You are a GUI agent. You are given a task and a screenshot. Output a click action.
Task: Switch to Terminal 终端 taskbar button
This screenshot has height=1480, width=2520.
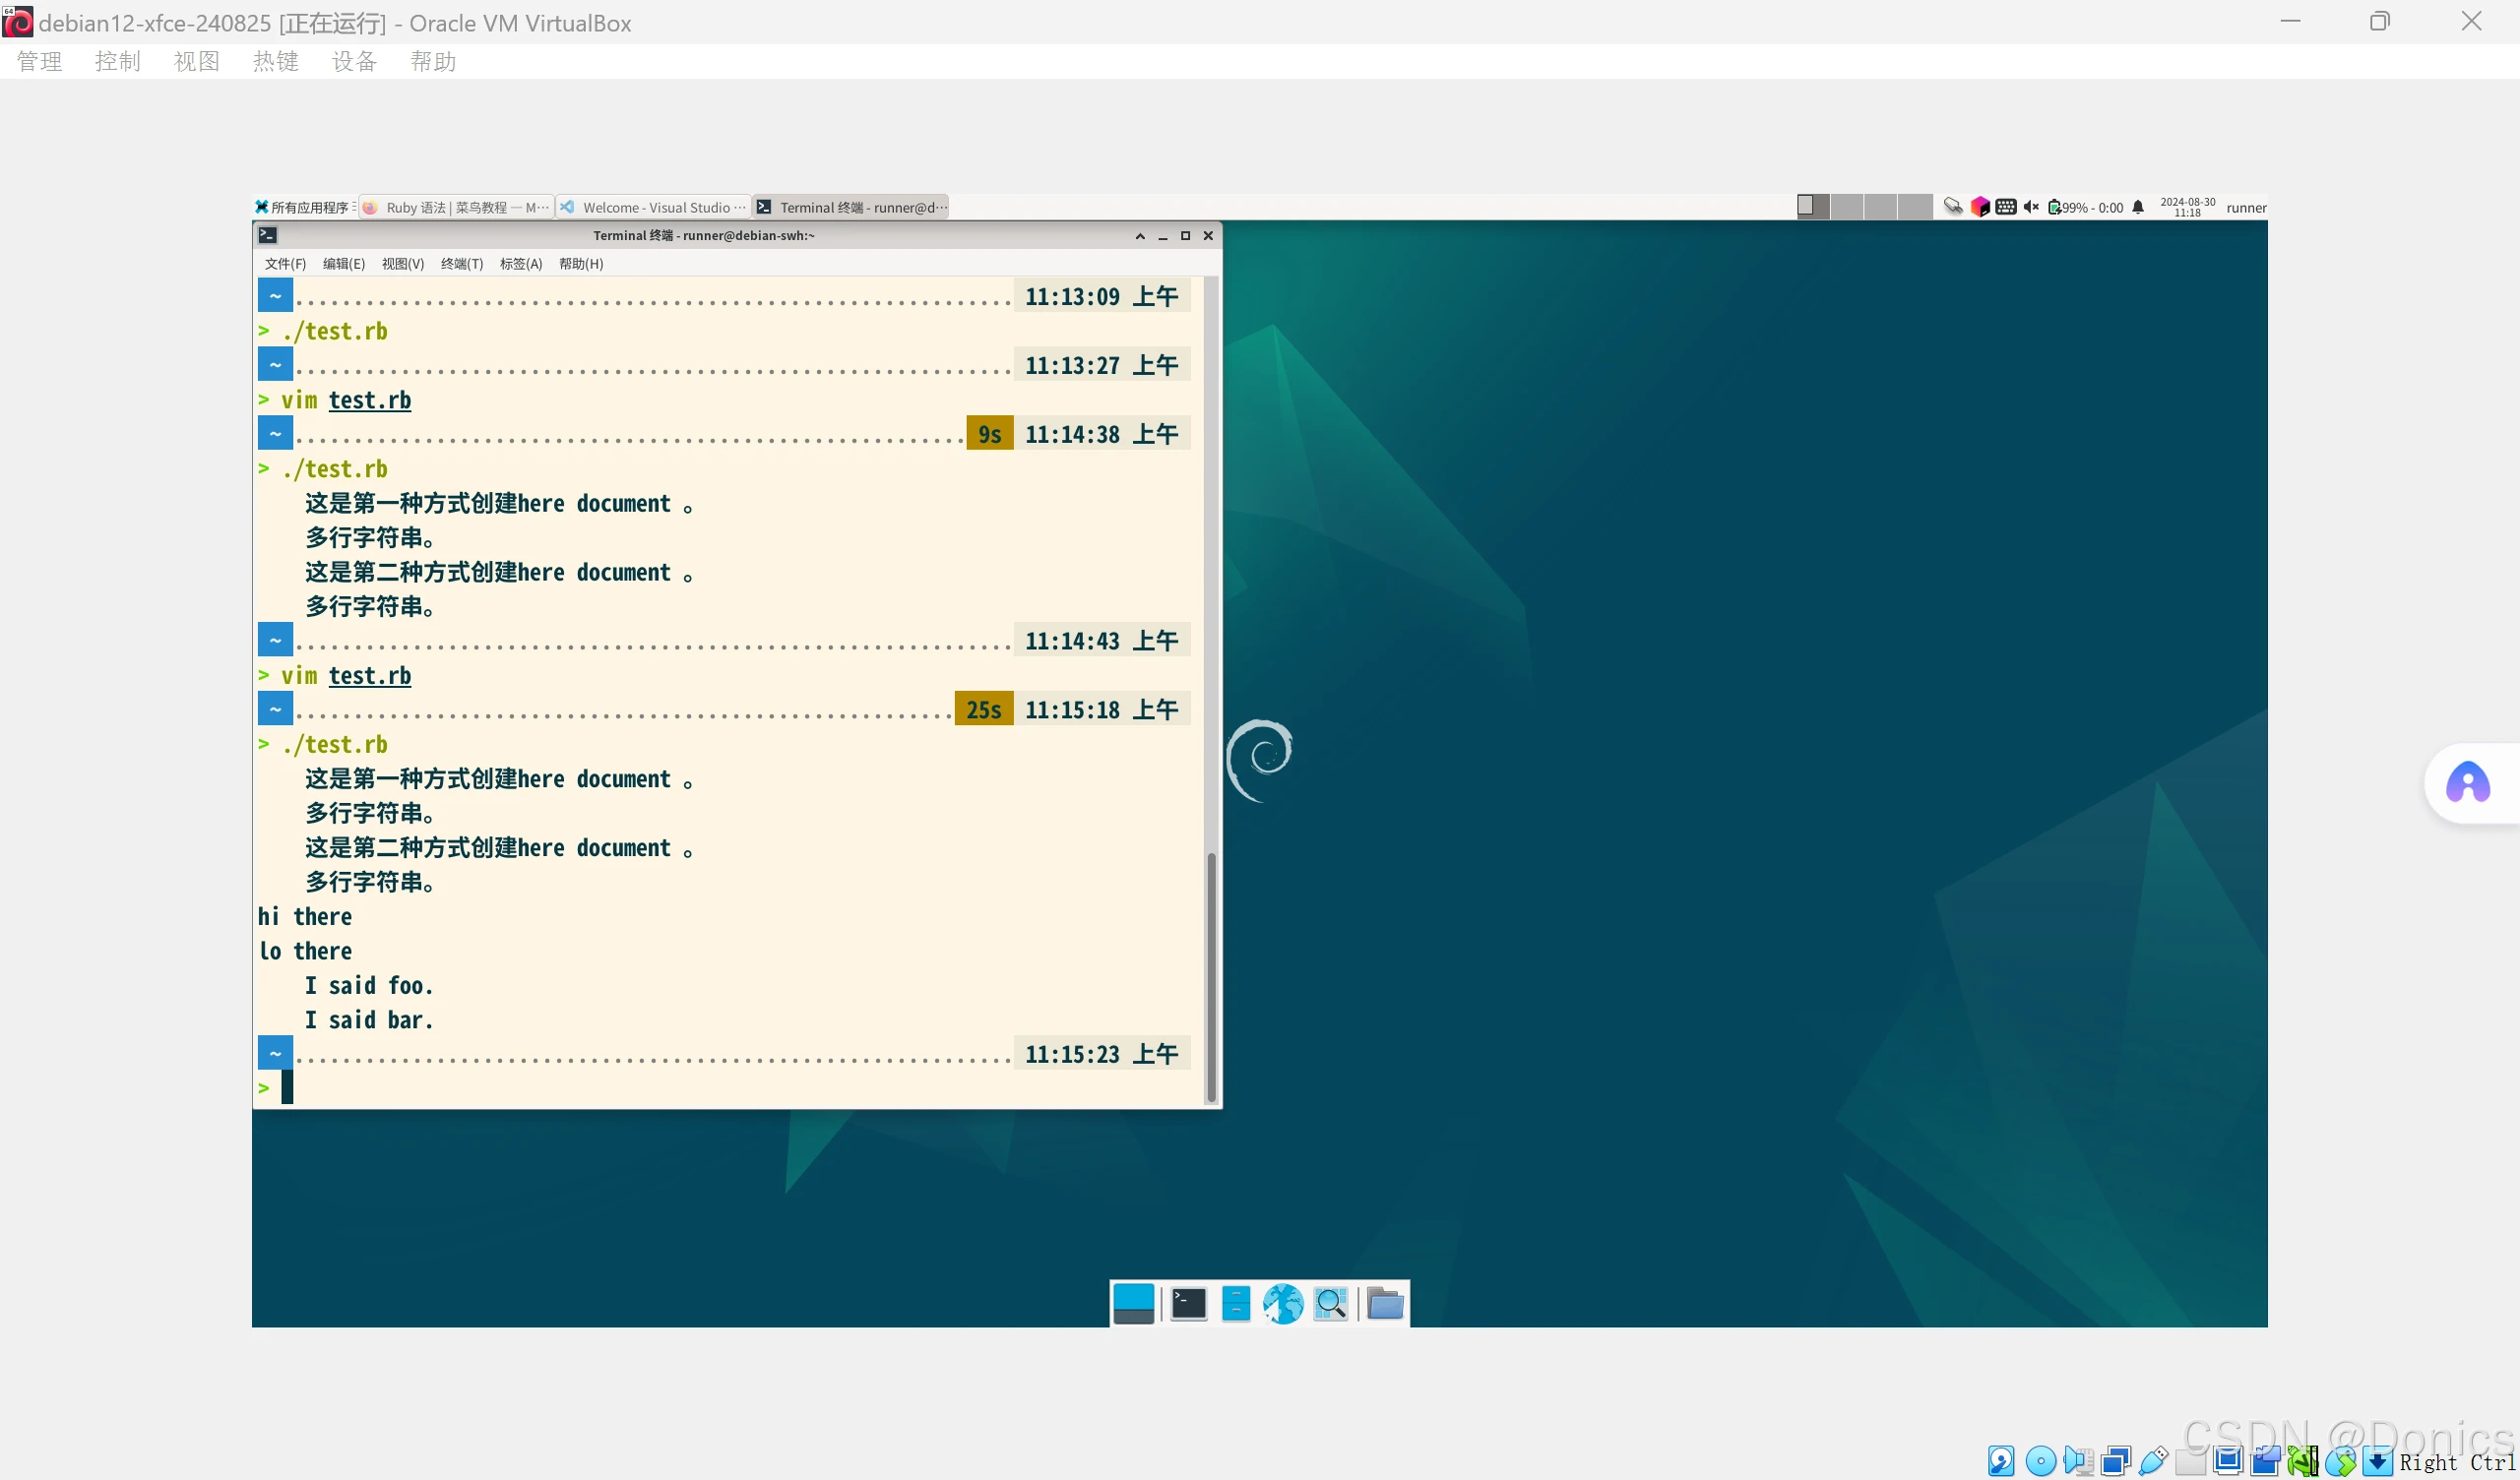(x=851, y=207)
